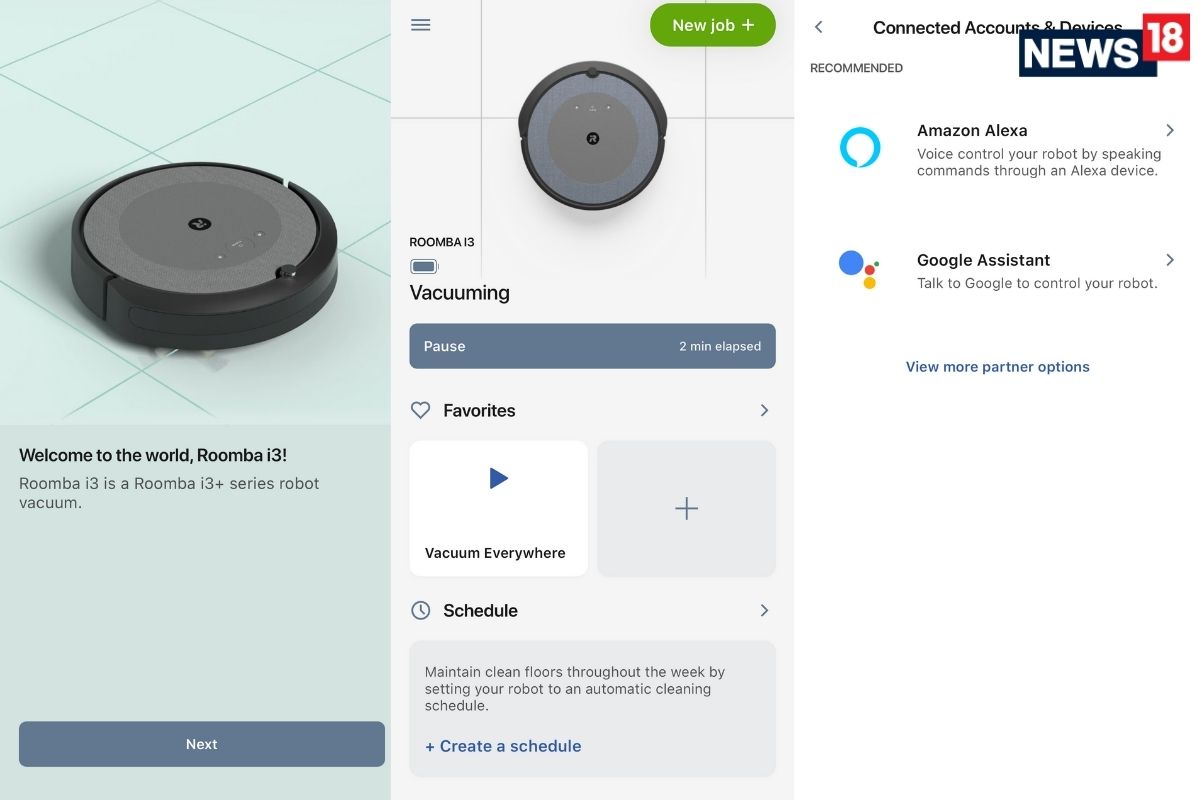Open Google Assistant settings chevron
This screenshot has width=1200, height=800.
pyautogui.click(x=1169, y=260)
